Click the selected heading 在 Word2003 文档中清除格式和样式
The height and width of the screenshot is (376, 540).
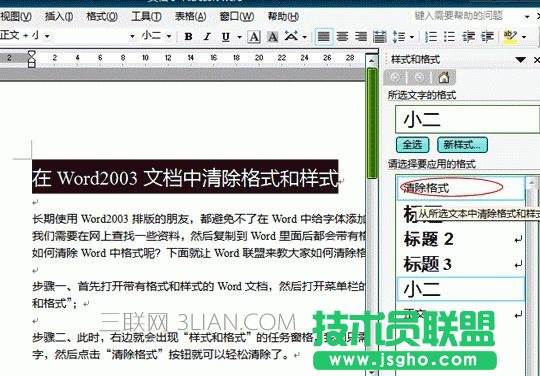tap(185, 177)
